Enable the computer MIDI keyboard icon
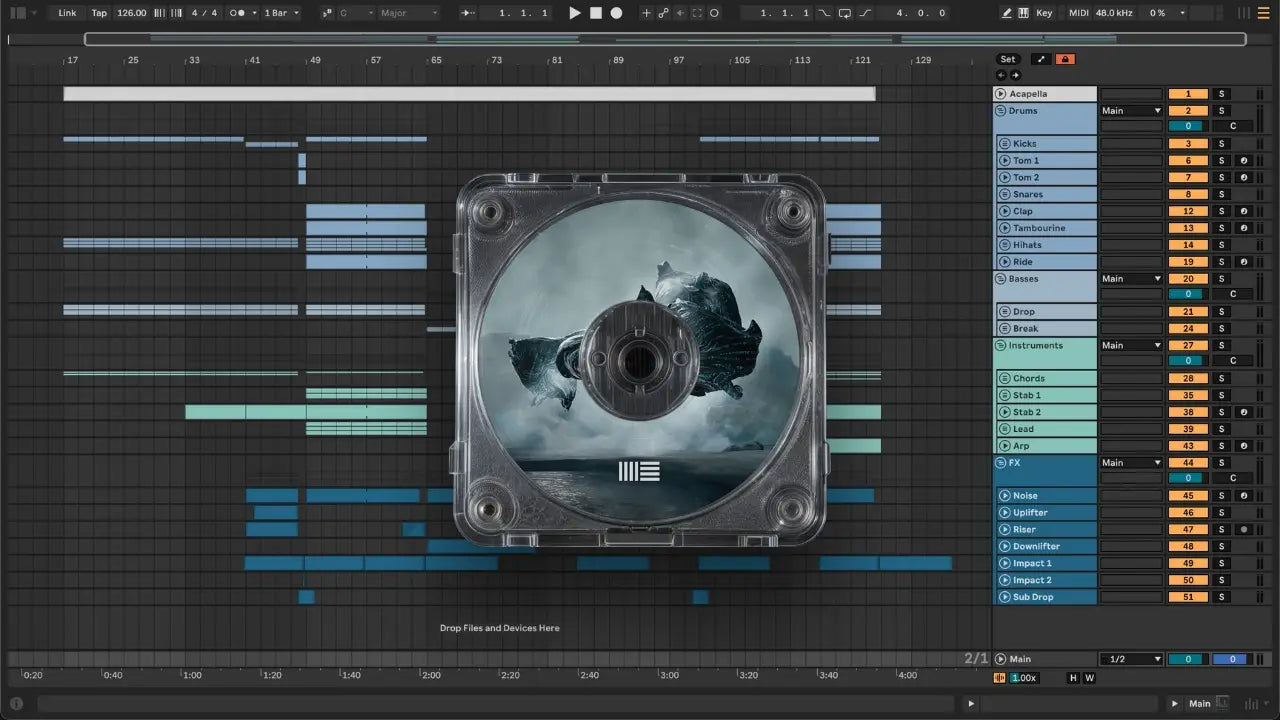 click(1023, 13)
